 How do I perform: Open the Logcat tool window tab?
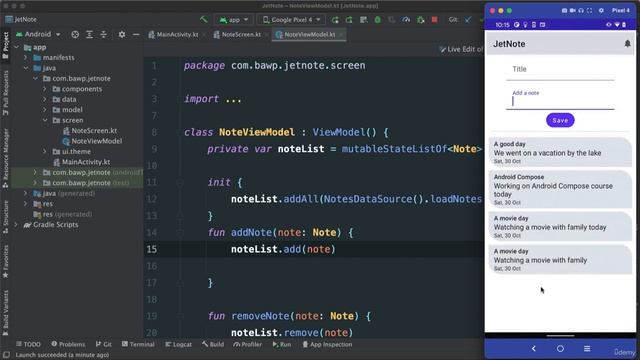coord(178,344)
